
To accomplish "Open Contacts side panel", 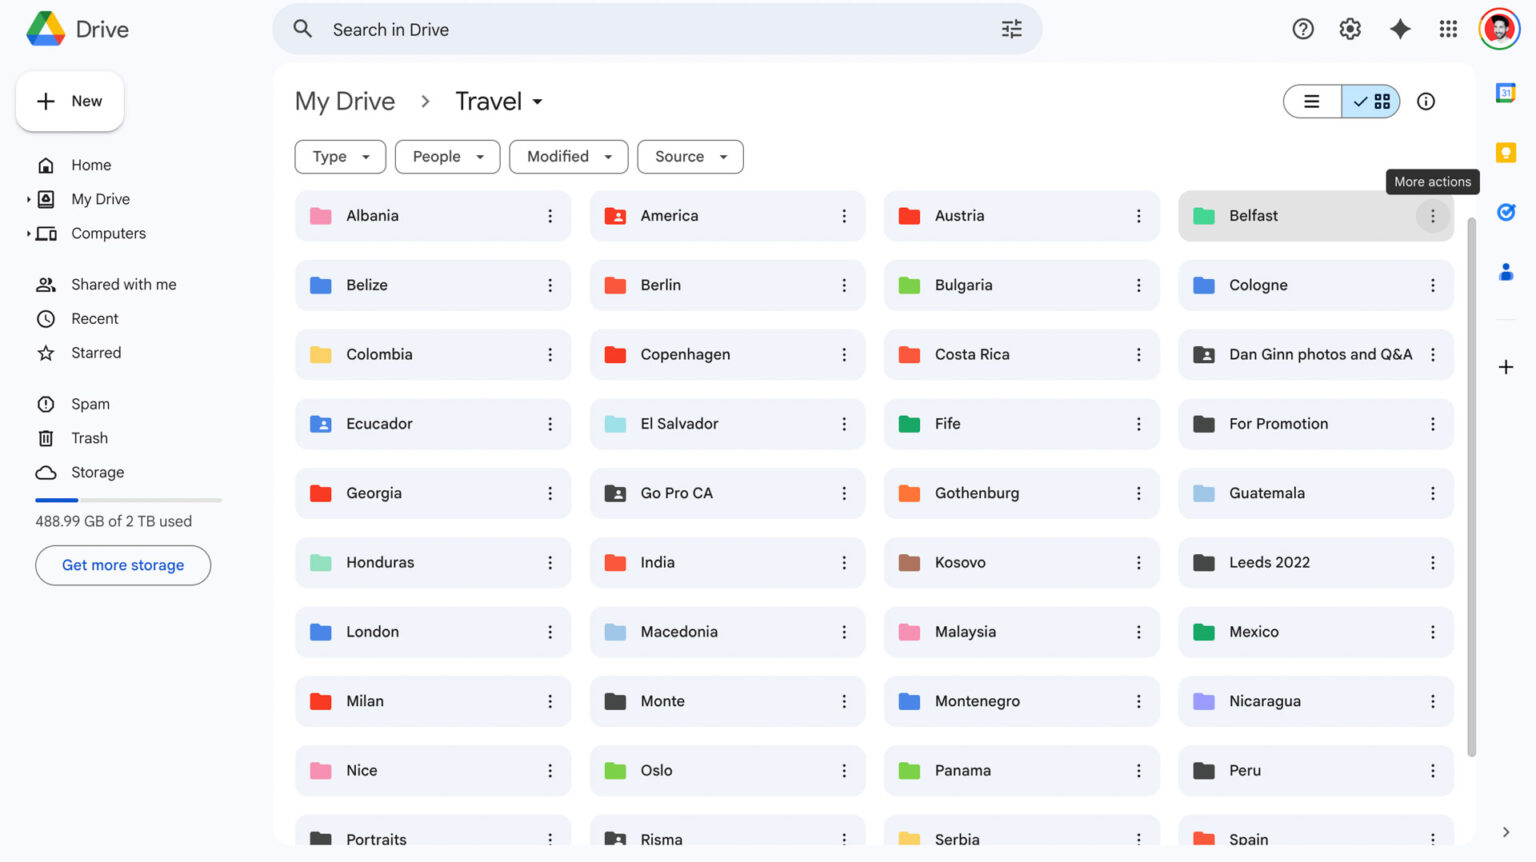I will coord(1506,271).
